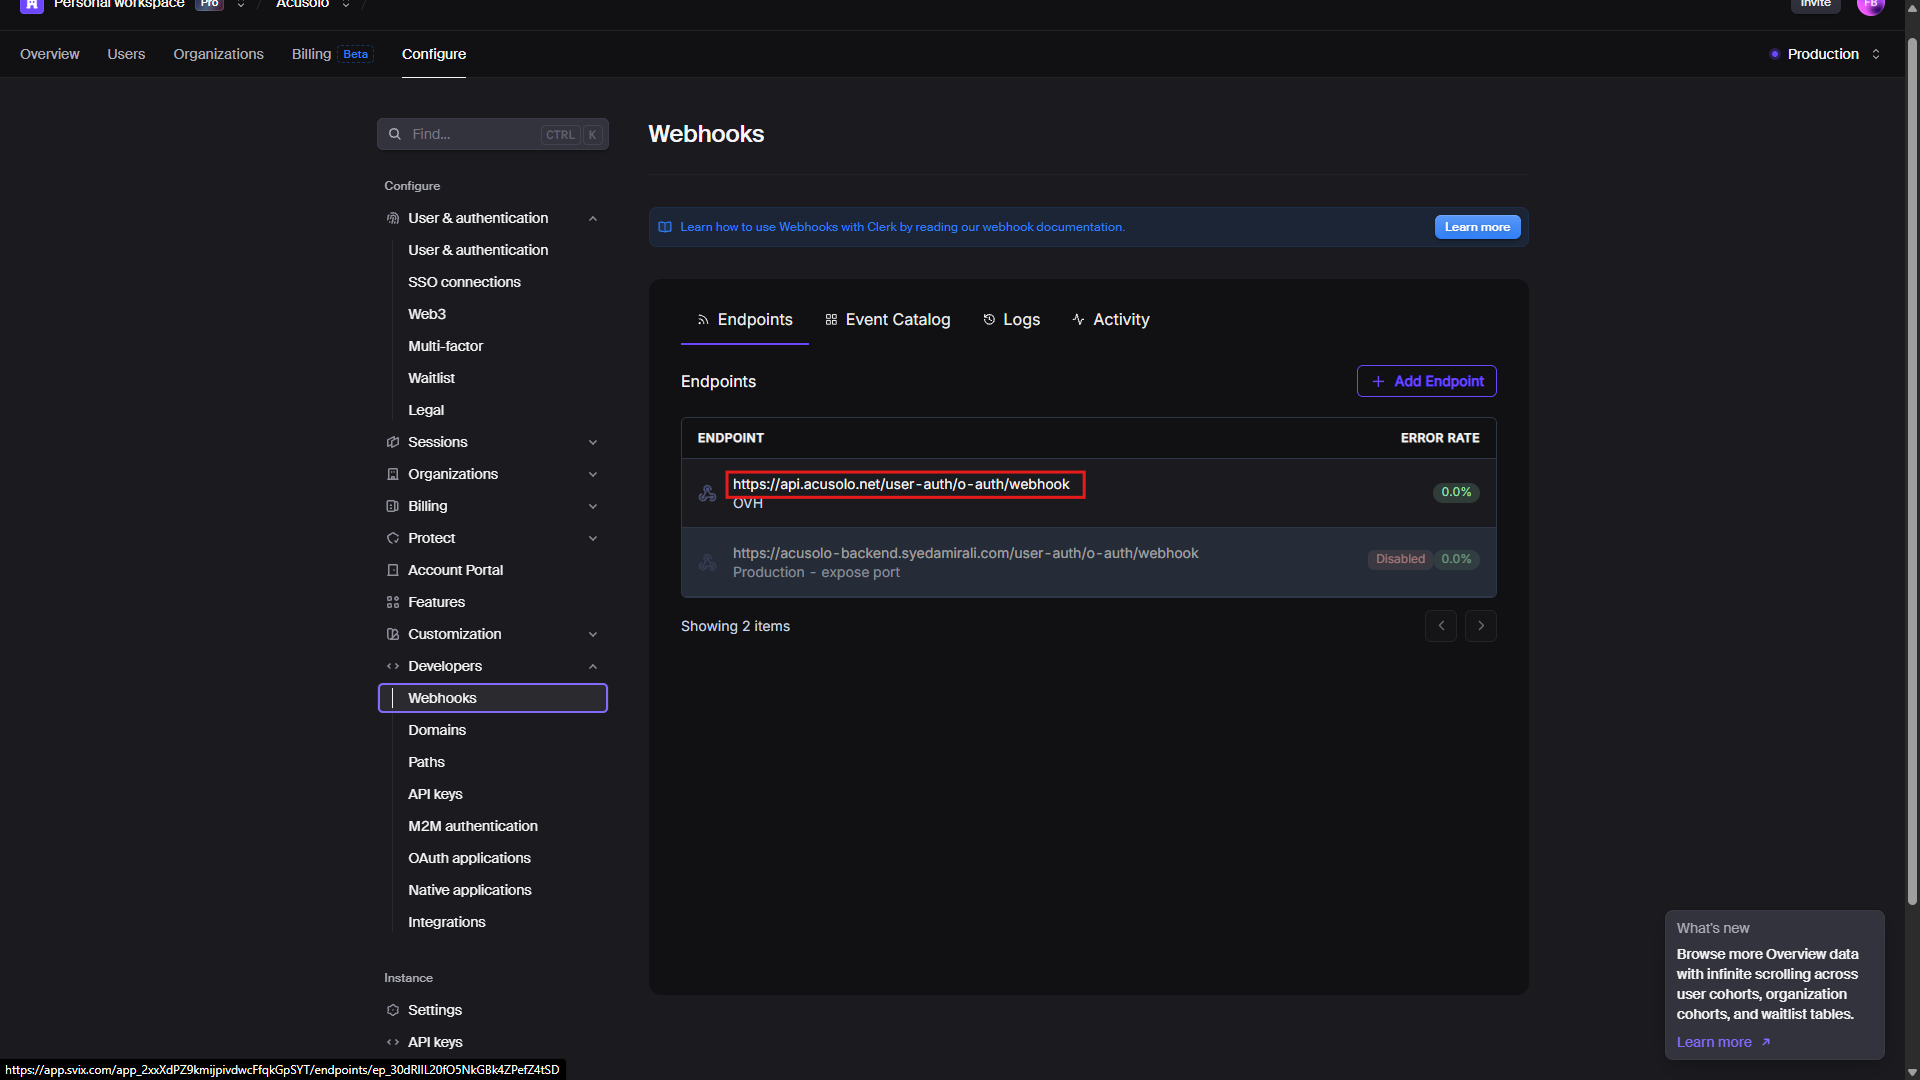Click the book icon in webhook documentation banner
This screenshot has height=1080, width=1920.
(665, 227)
